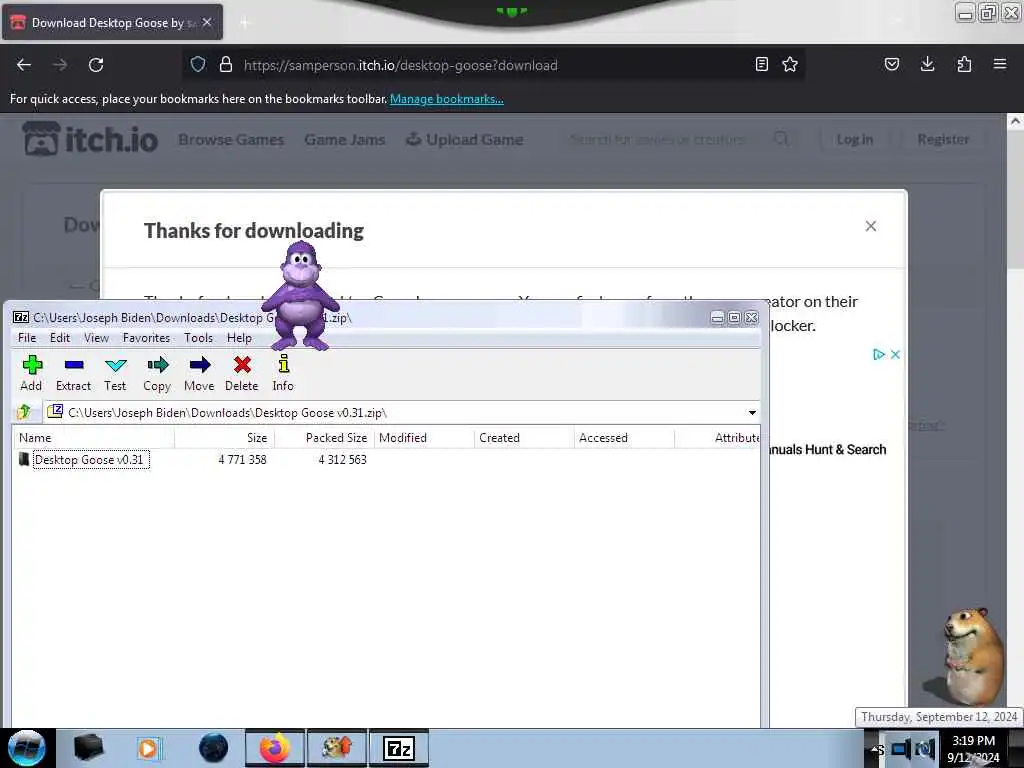Image resolution: width=1024 pixels, height=768 pixels.
Task: Sort by the Modified column header
Action: coord(424,438)
